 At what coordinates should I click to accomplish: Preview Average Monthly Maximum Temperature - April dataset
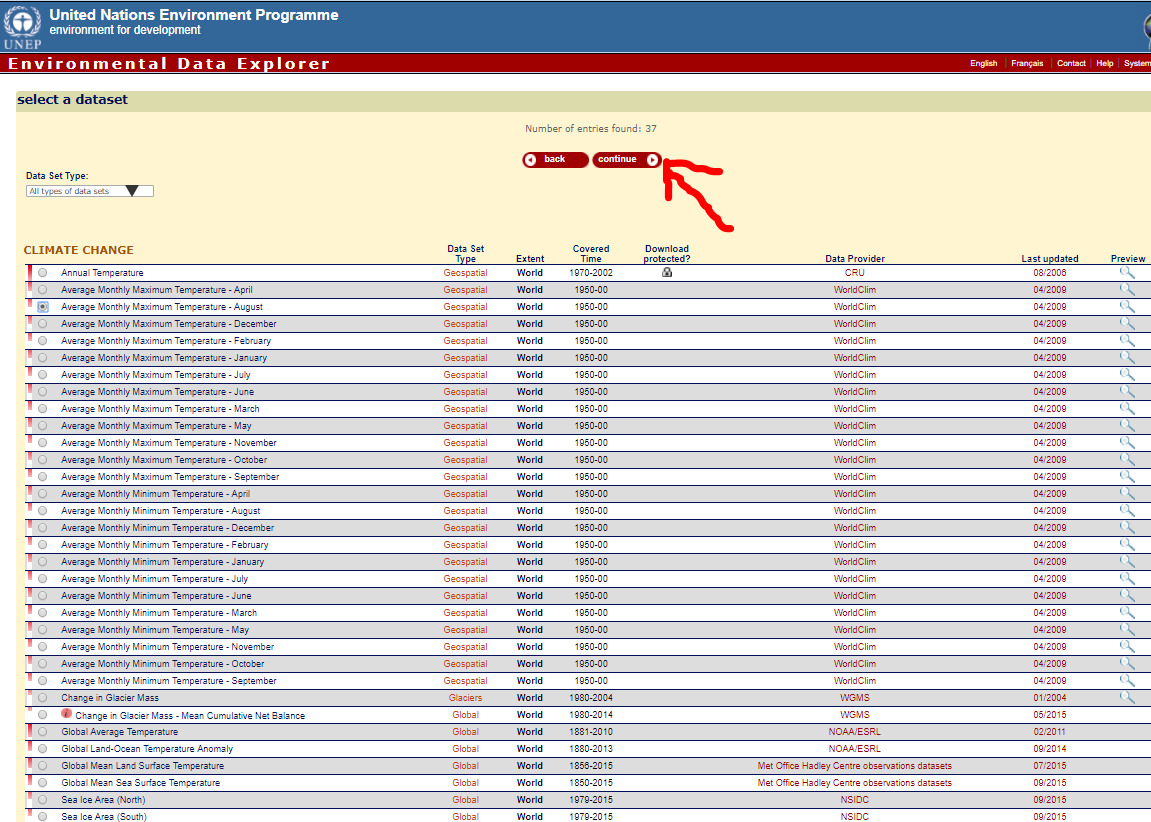pyautogui.click(x=1127, y=289)
